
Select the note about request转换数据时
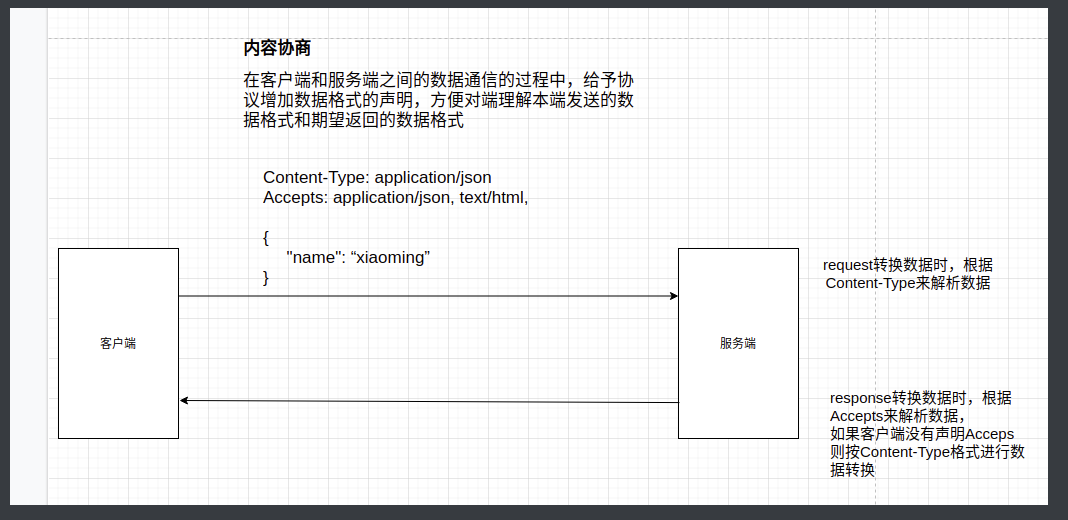click(x=908, y=274)
